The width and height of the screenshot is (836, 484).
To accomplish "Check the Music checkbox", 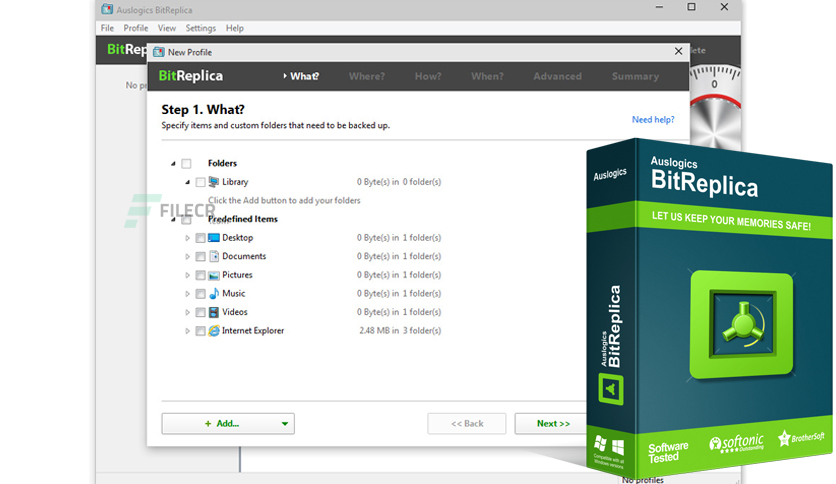I will pyautogui.click(x=200, y=294).
